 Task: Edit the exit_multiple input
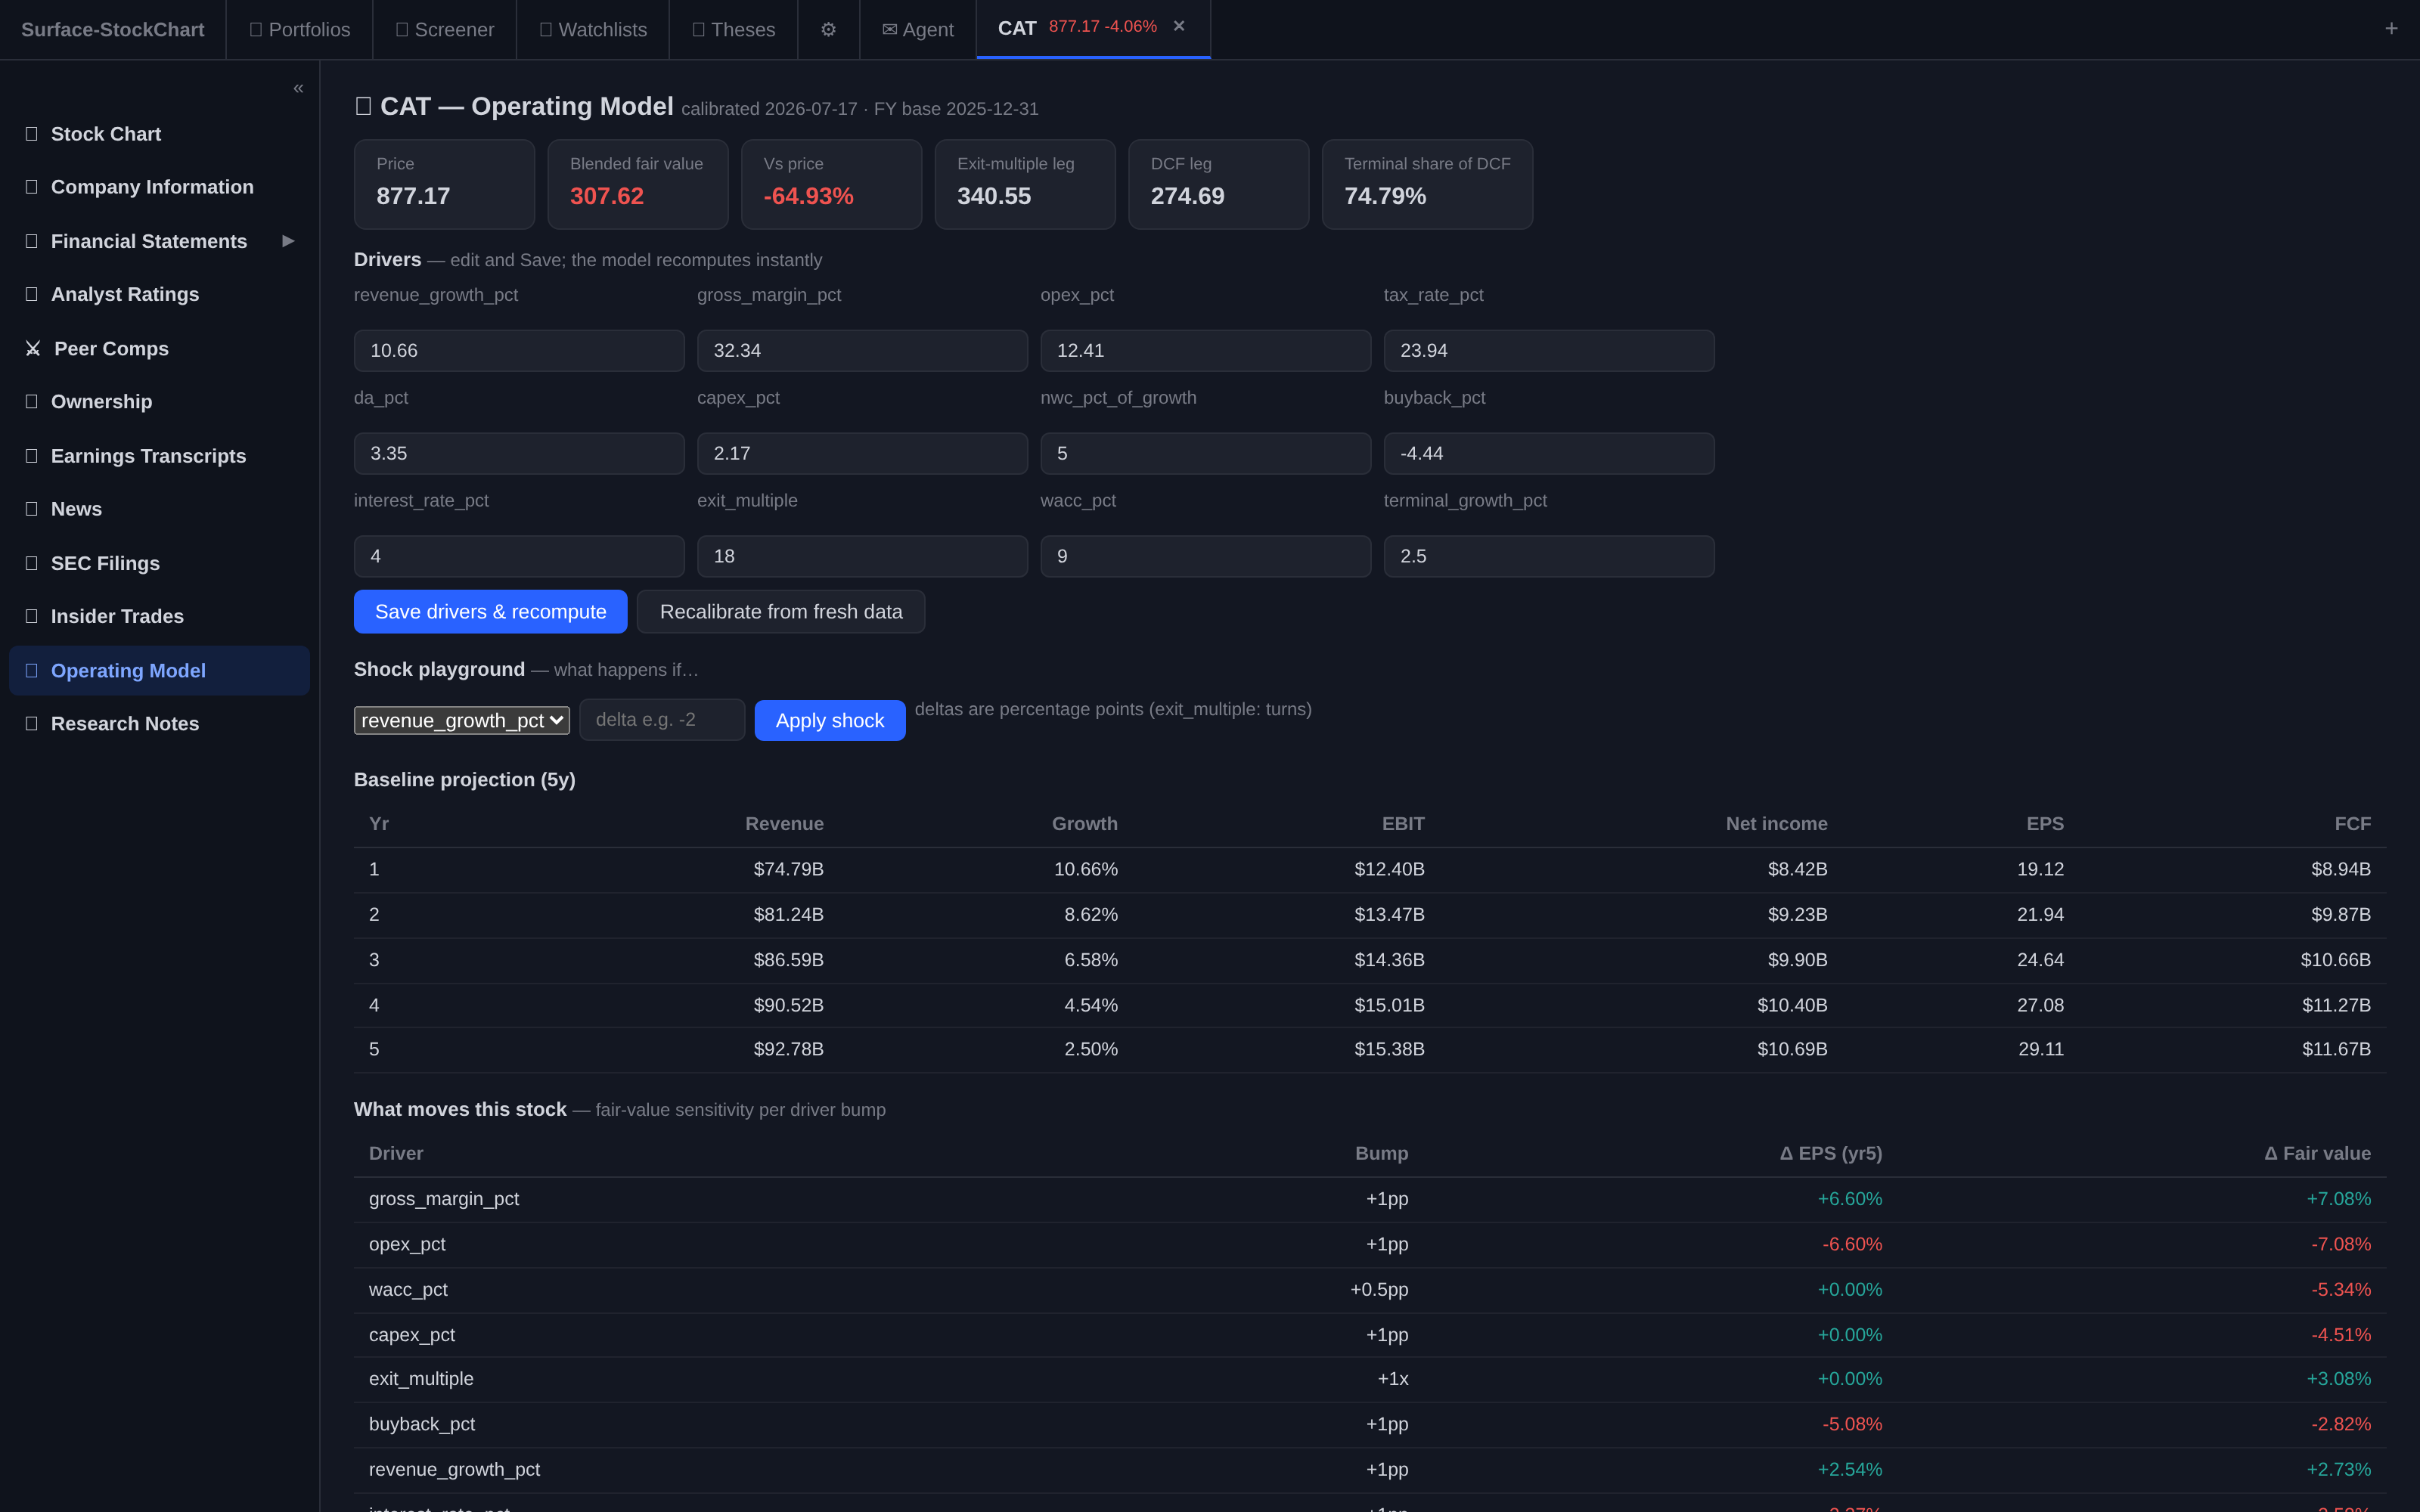[862, 556]
